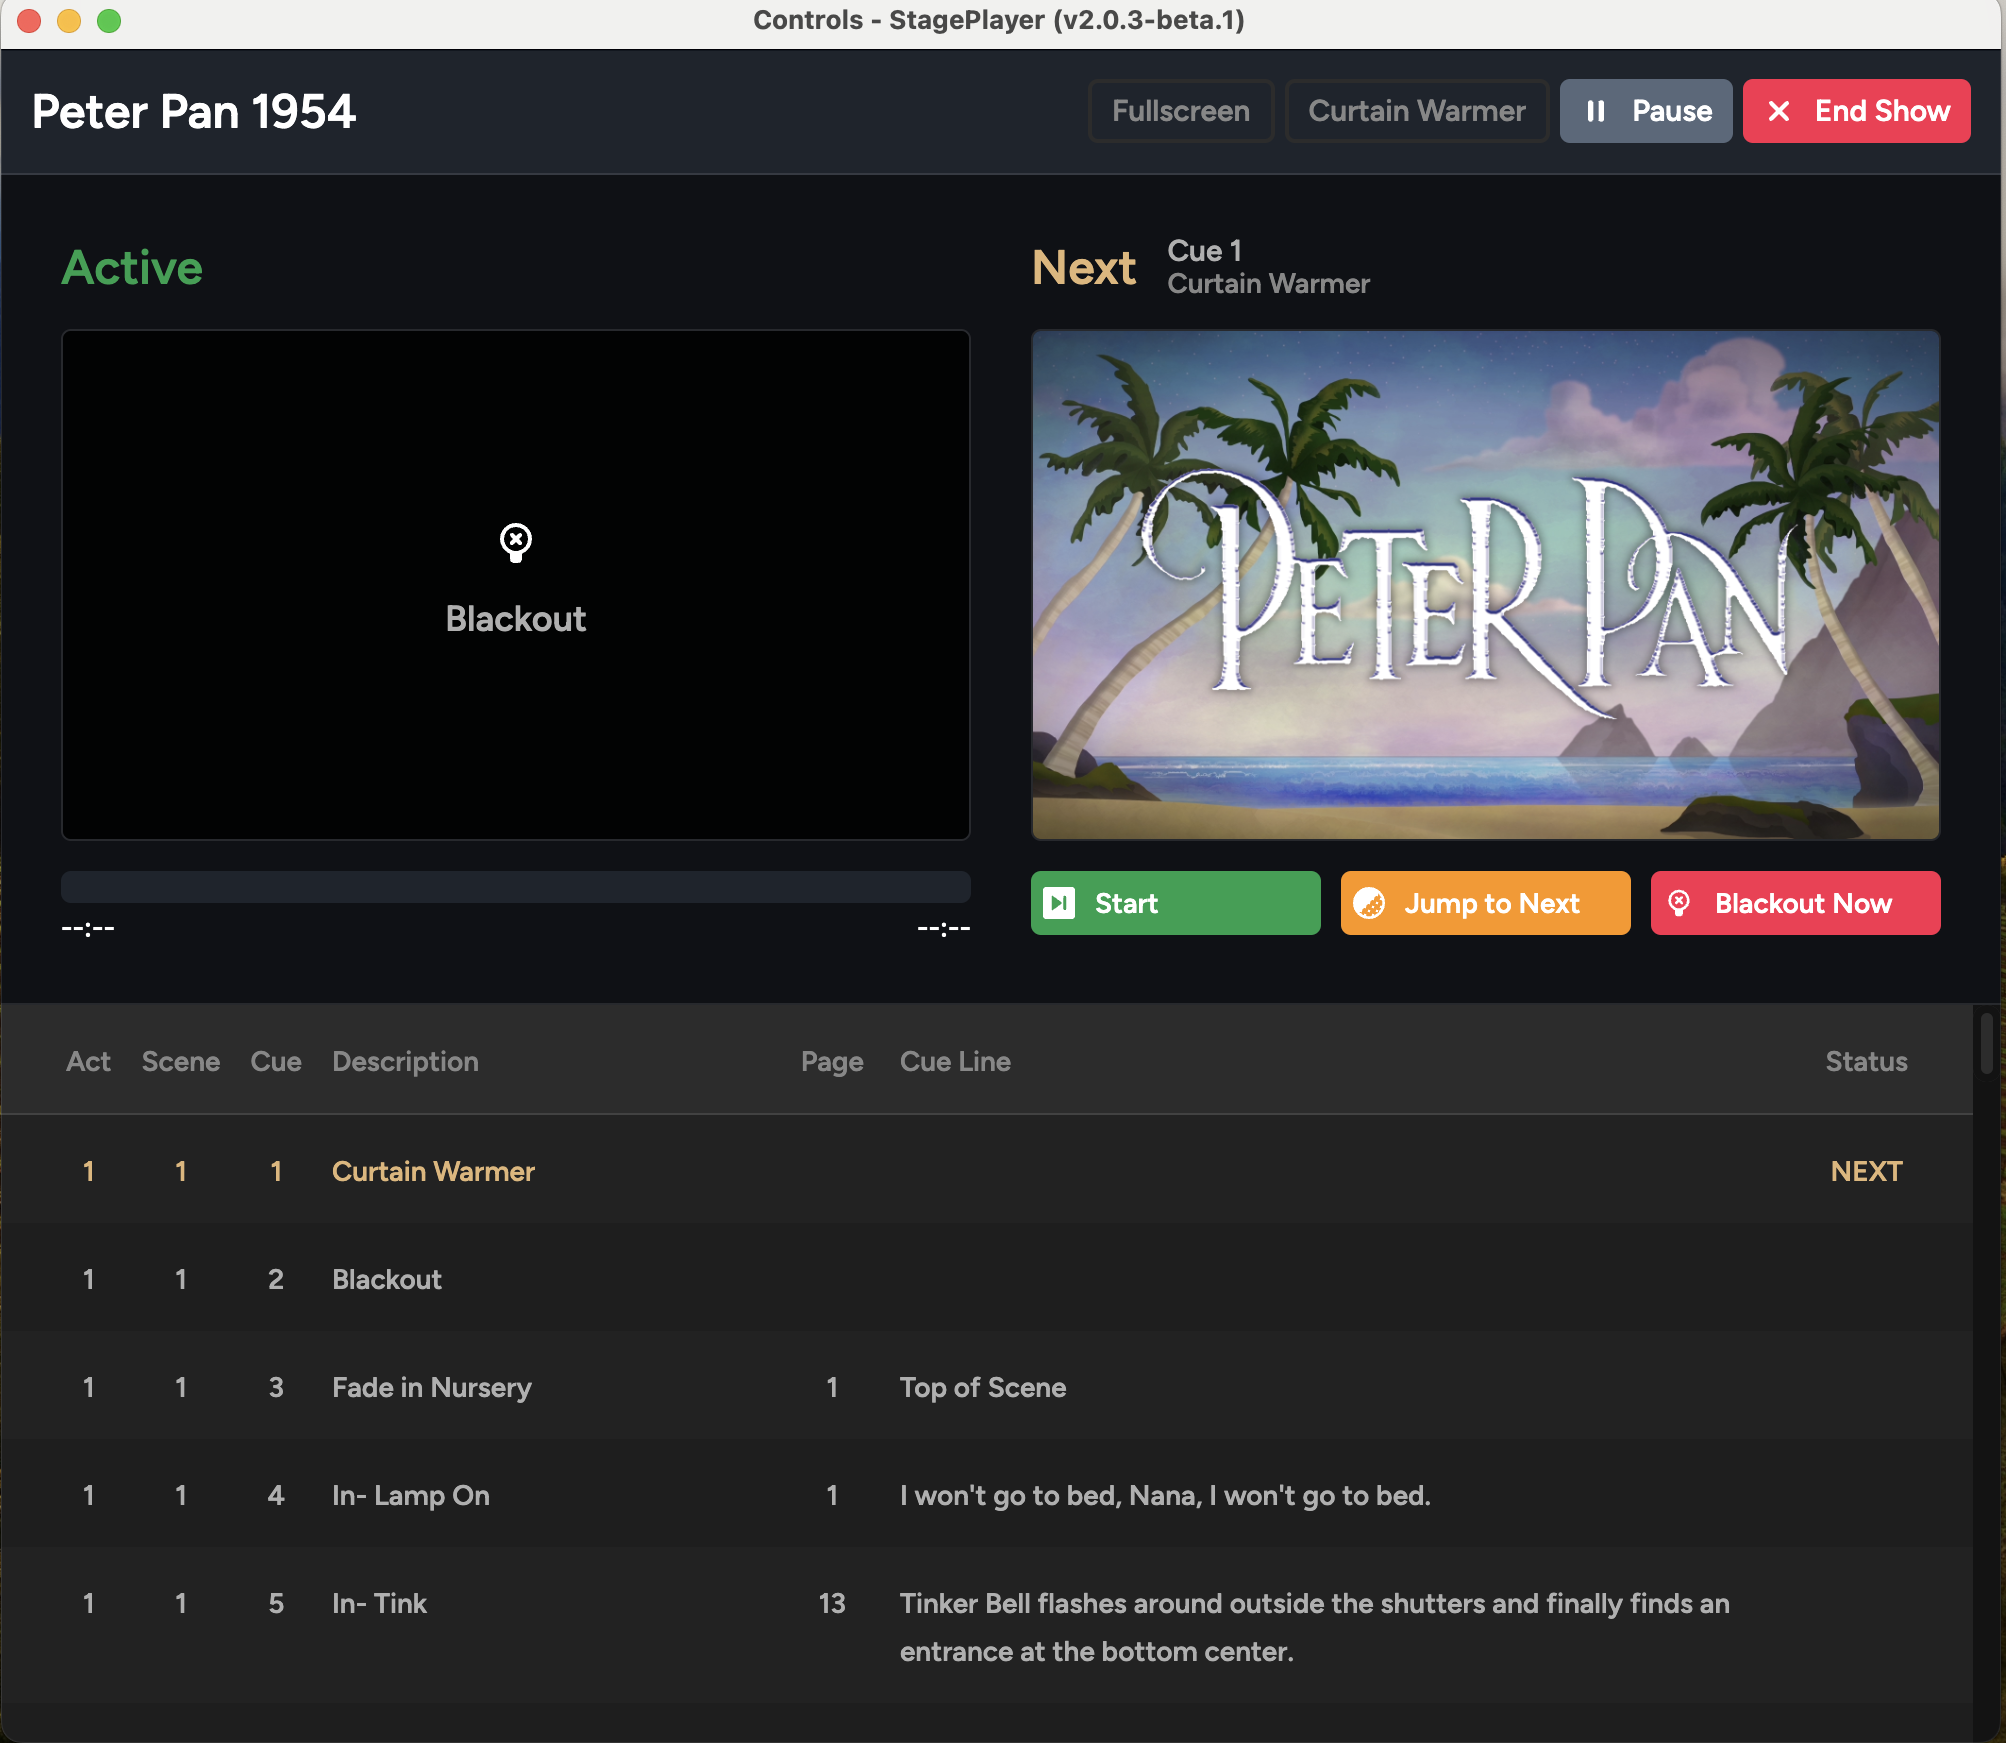Select the Curtain Warmer cue row
The width and height of the screenshot is (2006, 1743).
(987, 1171)
